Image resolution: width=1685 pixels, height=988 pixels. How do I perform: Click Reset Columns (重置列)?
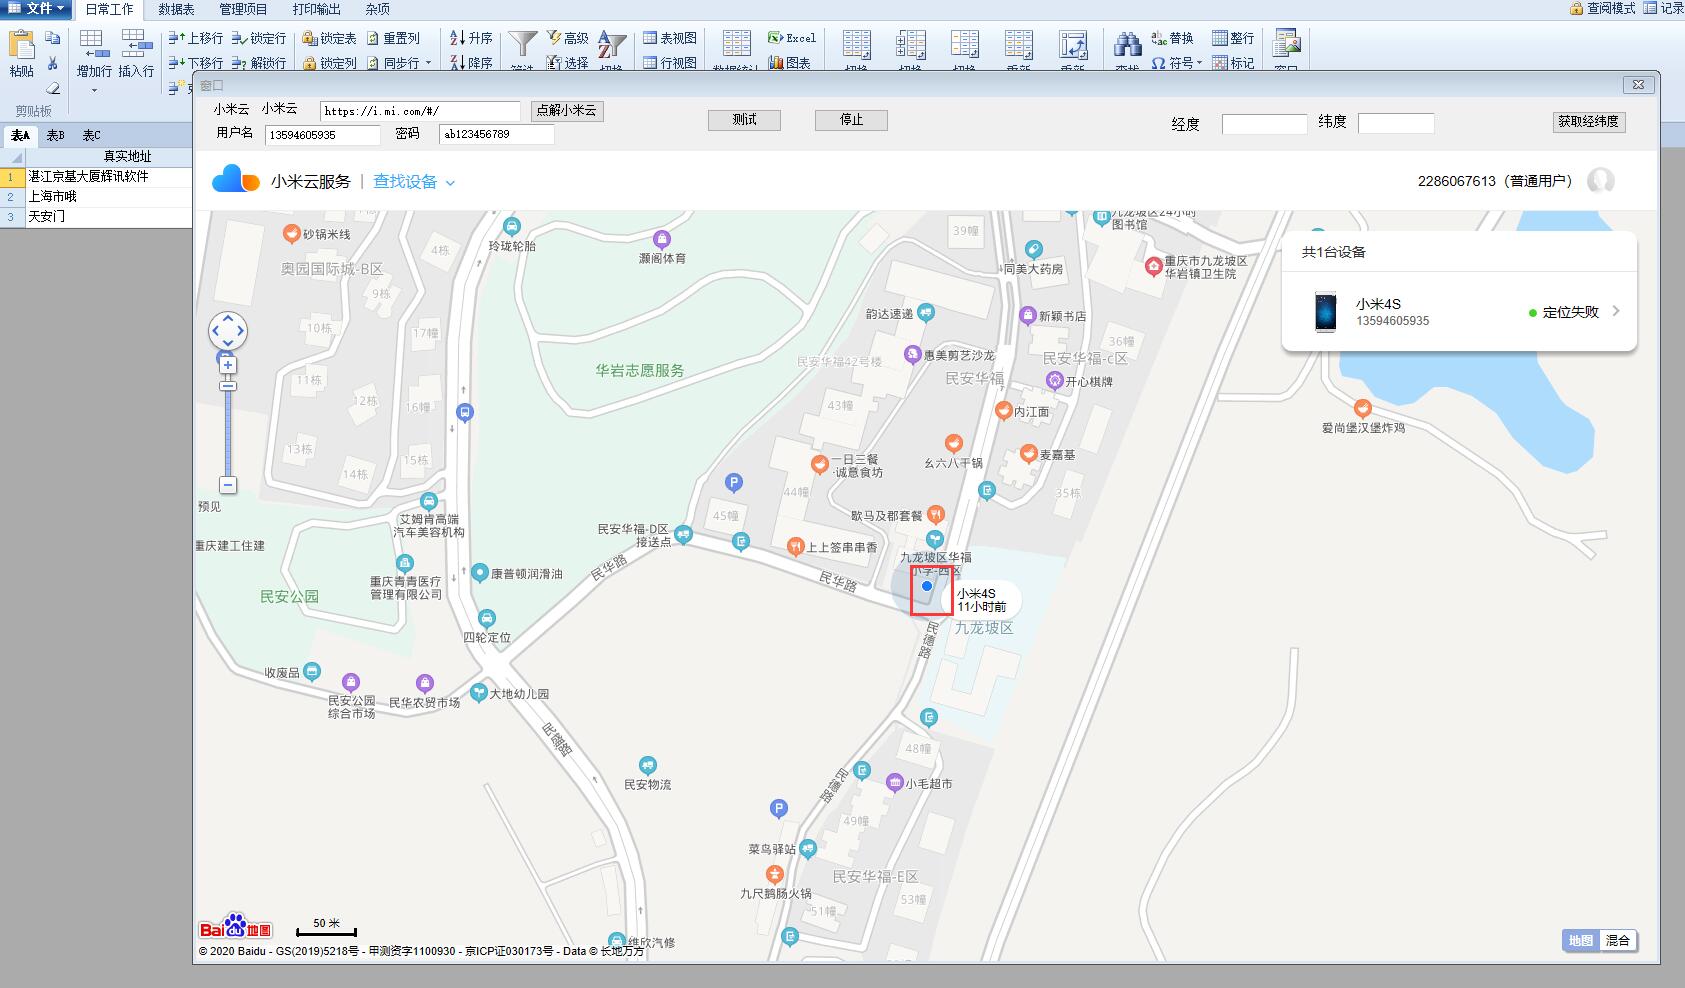[393, 38]
